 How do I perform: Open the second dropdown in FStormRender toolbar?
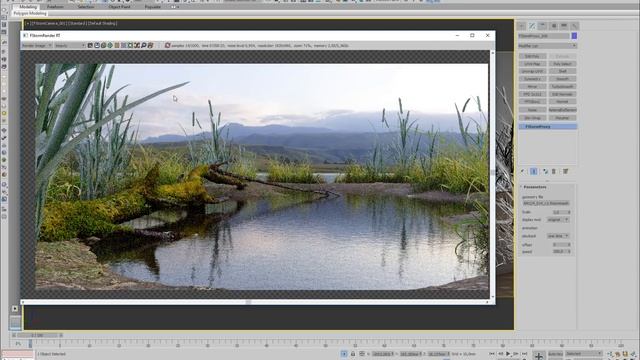tap(69, 45)
